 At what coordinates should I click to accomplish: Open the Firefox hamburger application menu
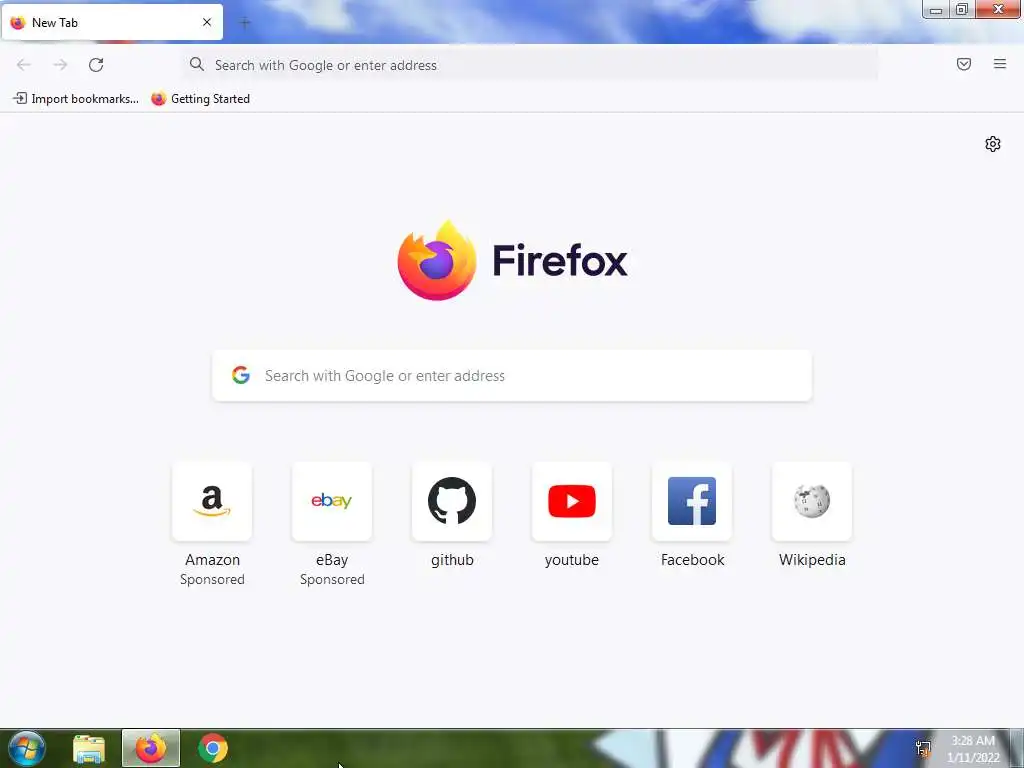1000,64
